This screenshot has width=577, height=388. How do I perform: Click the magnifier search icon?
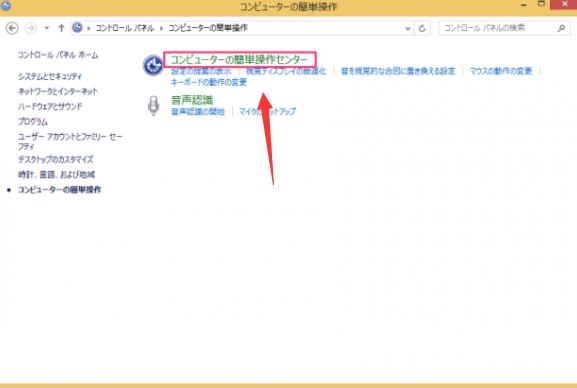click(561, 28)
